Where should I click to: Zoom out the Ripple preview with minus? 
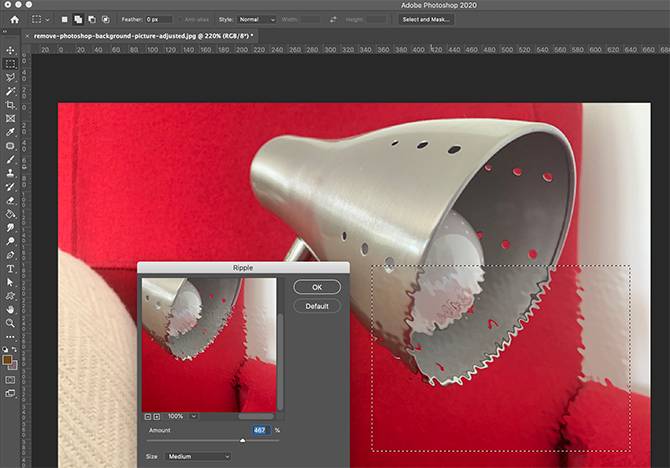(147, 416)
